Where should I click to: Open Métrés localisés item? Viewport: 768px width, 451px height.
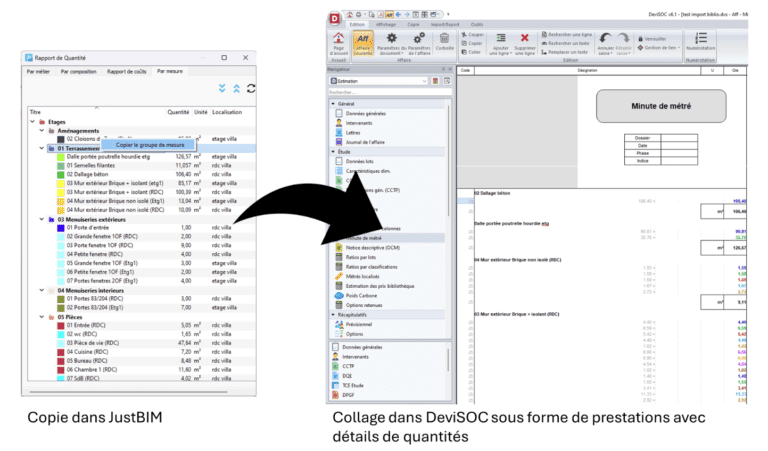pyautogui.click(x=362, y=277)
